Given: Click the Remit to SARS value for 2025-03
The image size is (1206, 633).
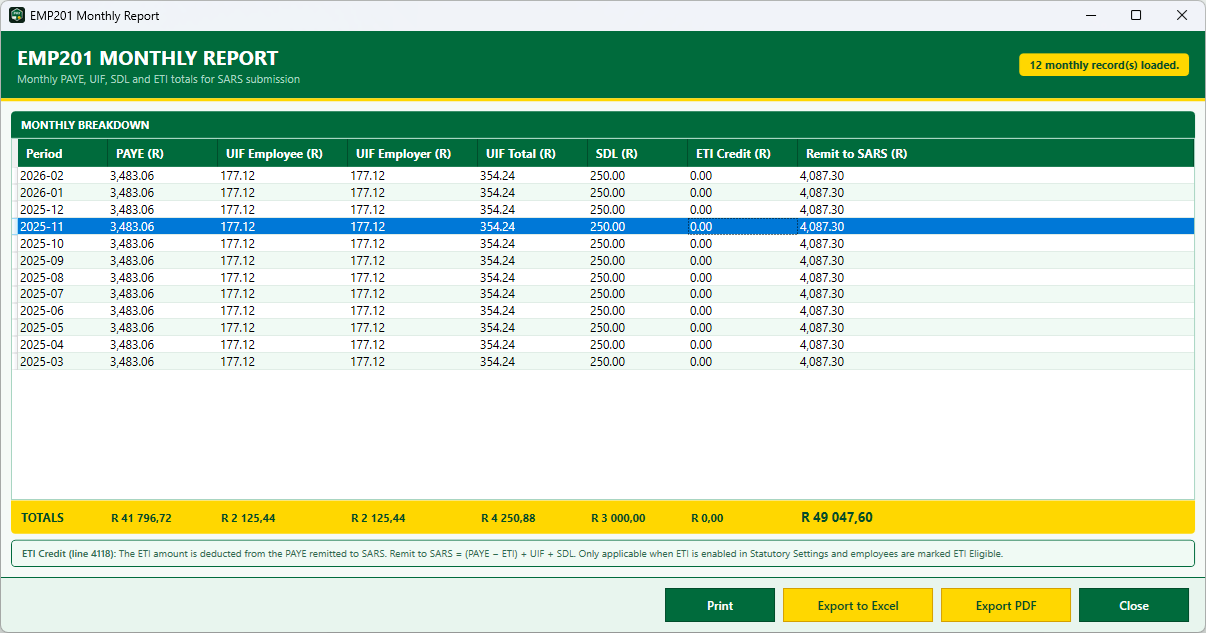Looking at the screenshot, I should (x=822, y=361).
